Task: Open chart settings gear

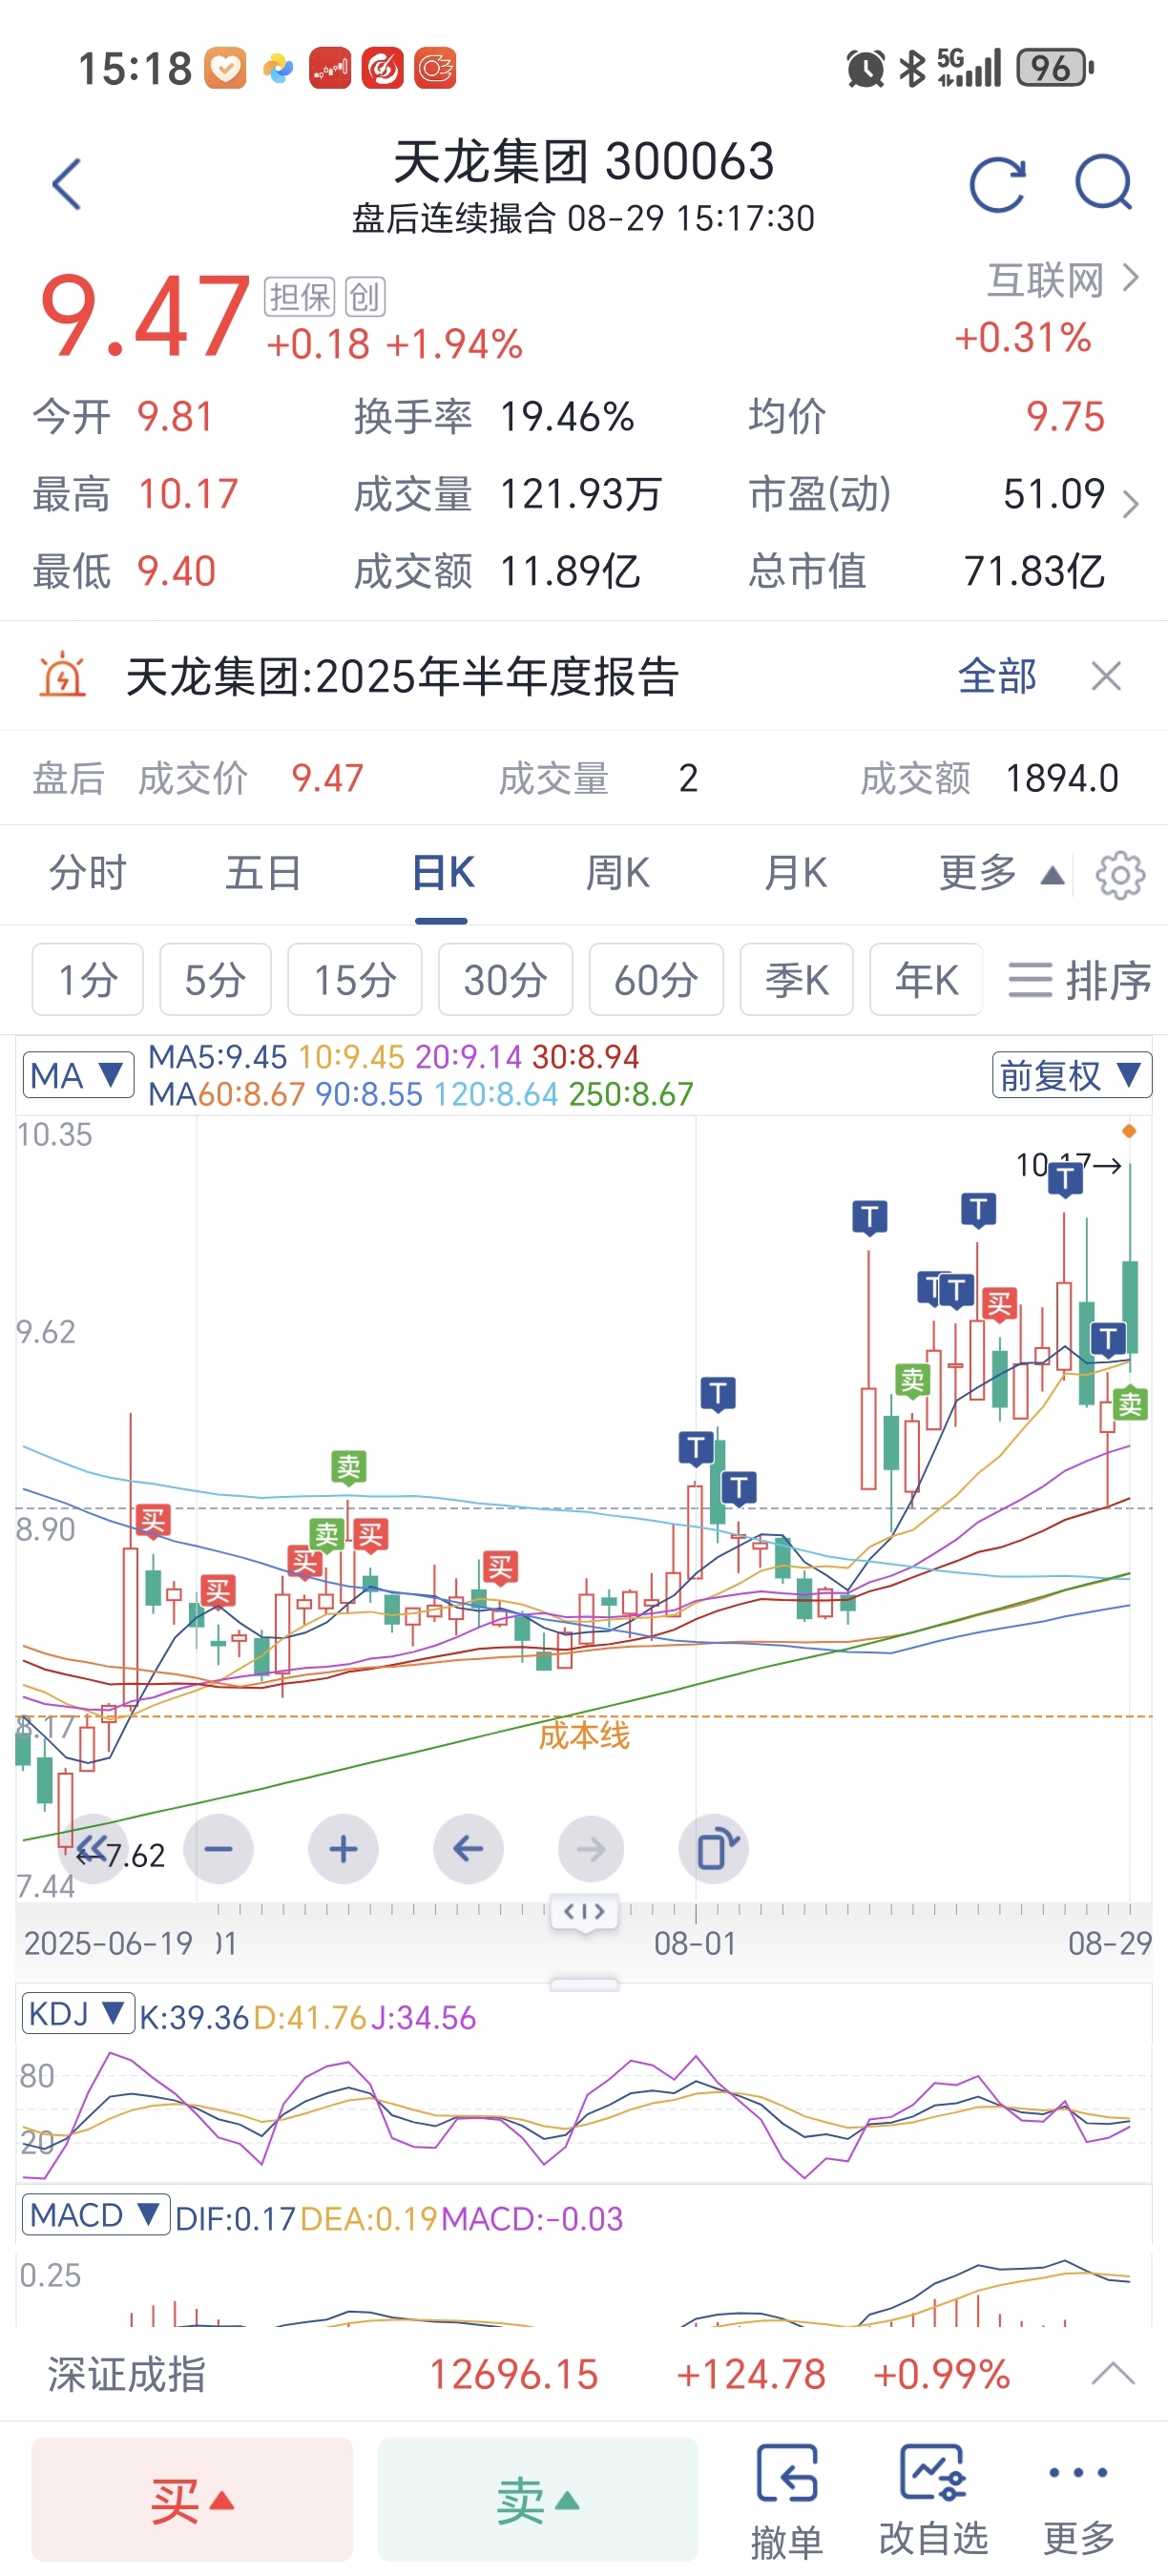Action: 1120,875
